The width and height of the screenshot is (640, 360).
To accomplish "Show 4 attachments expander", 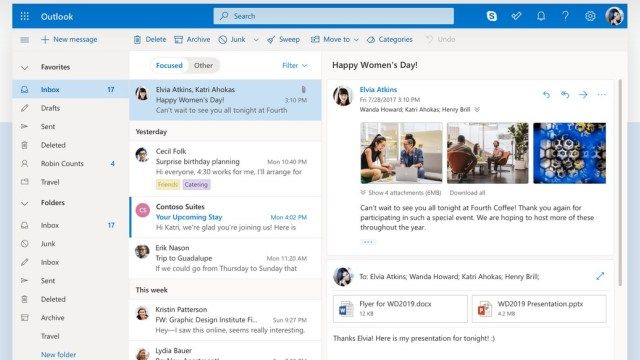I will click(400, 193).
